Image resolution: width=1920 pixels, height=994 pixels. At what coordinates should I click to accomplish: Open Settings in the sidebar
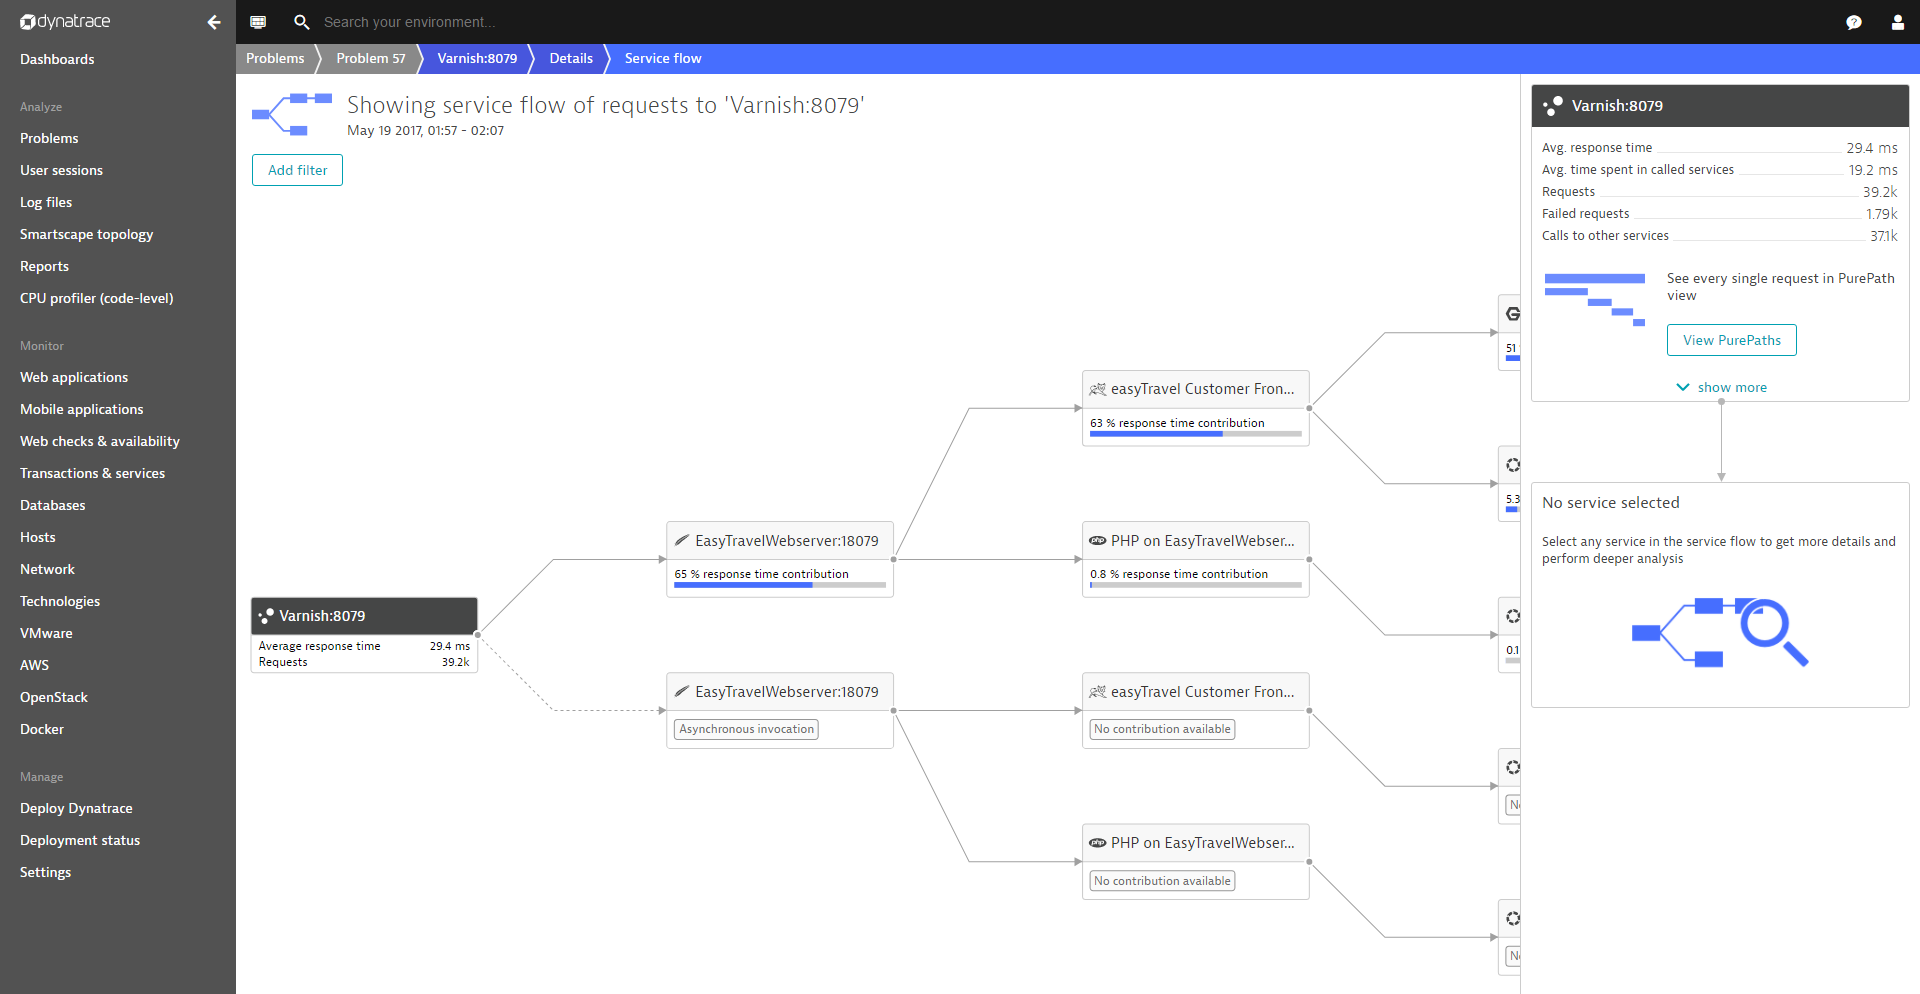tap(45, 873)
